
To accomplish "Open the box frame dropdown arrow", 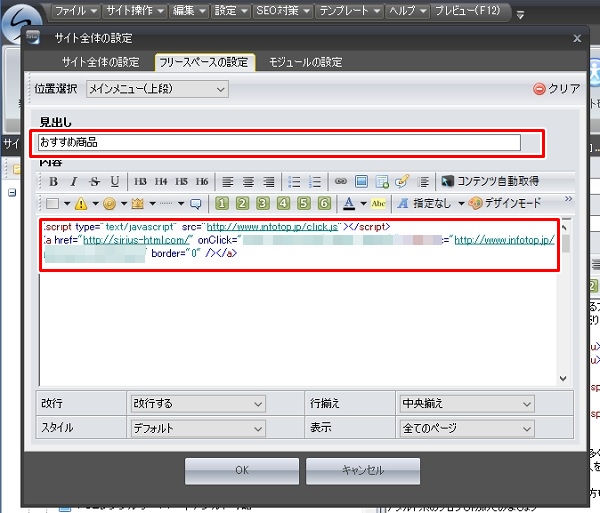I will pyautogui.click(x=67, y=204).
